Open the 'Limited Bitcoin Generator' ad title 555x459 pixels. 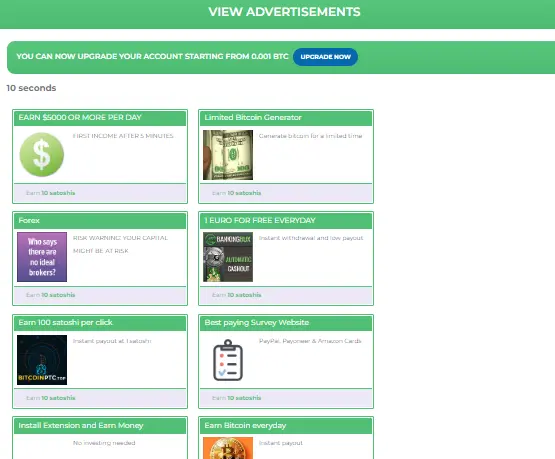tap(253, 117)
